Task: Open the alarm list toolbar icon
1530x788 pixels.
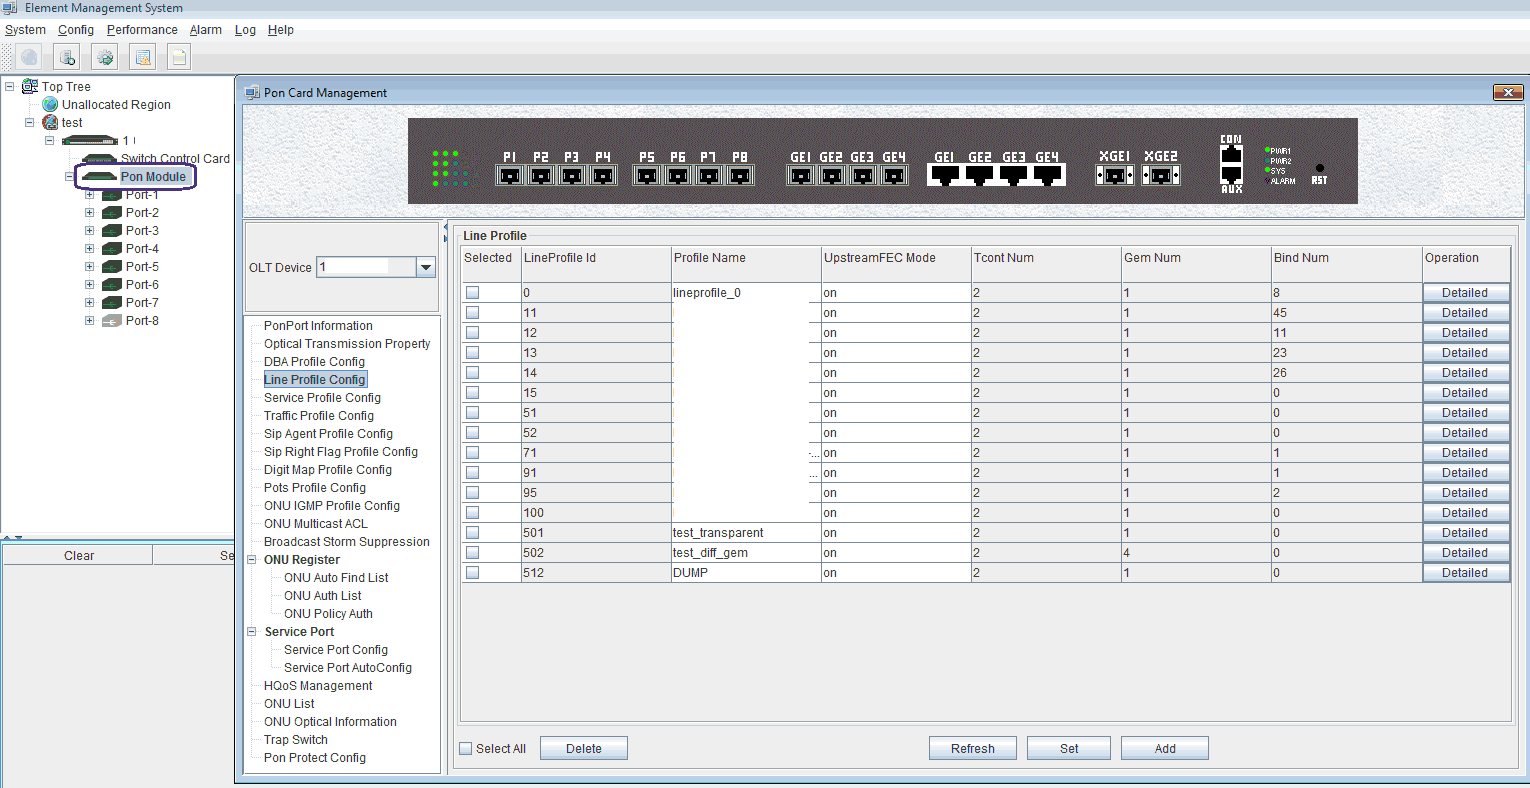Action: (x=143, y=57)
